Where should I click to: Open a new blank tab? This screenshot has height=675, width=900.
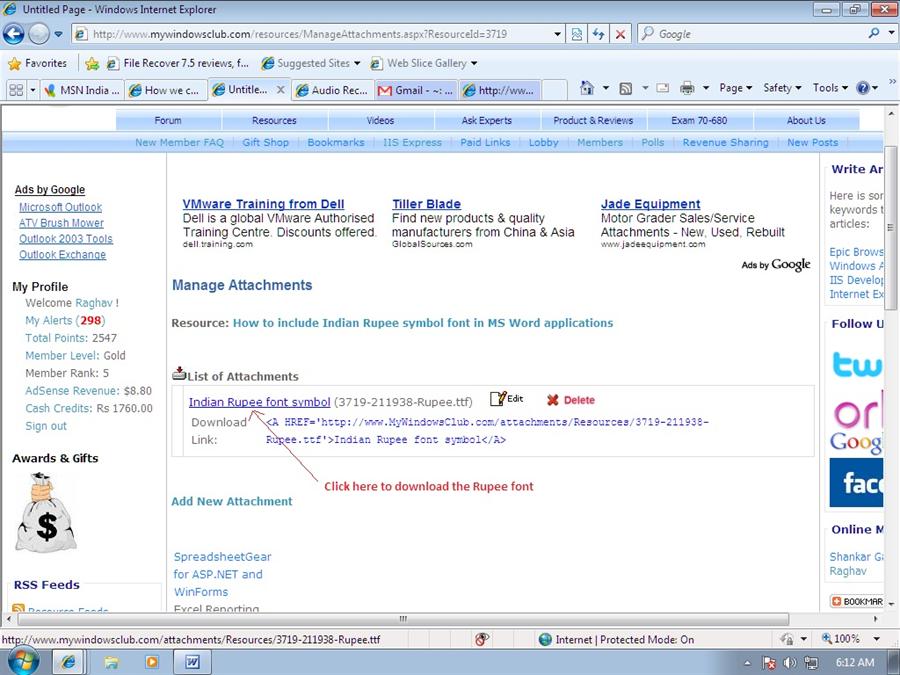[x=554, y=90]
